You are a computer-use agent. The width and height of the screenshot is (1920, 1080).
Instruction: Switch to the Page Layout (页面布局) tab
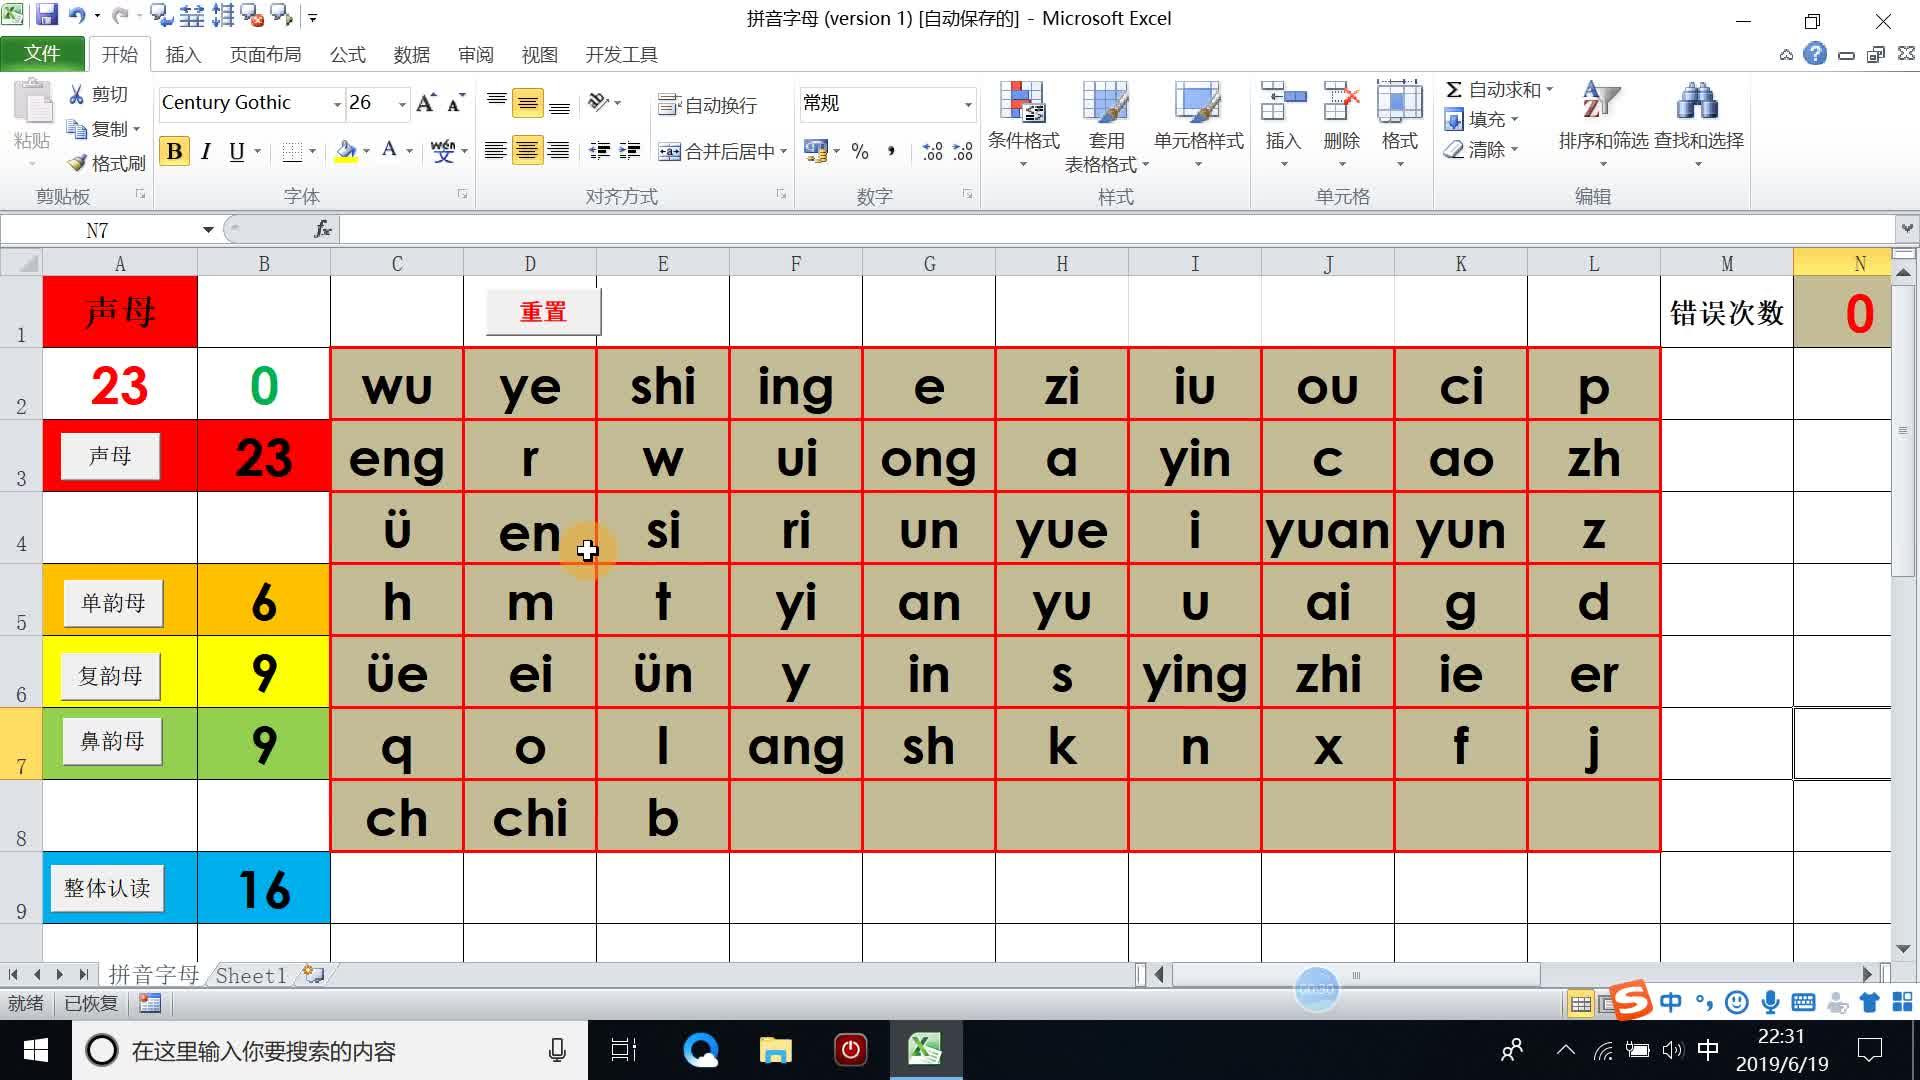[x=265, y=55]
